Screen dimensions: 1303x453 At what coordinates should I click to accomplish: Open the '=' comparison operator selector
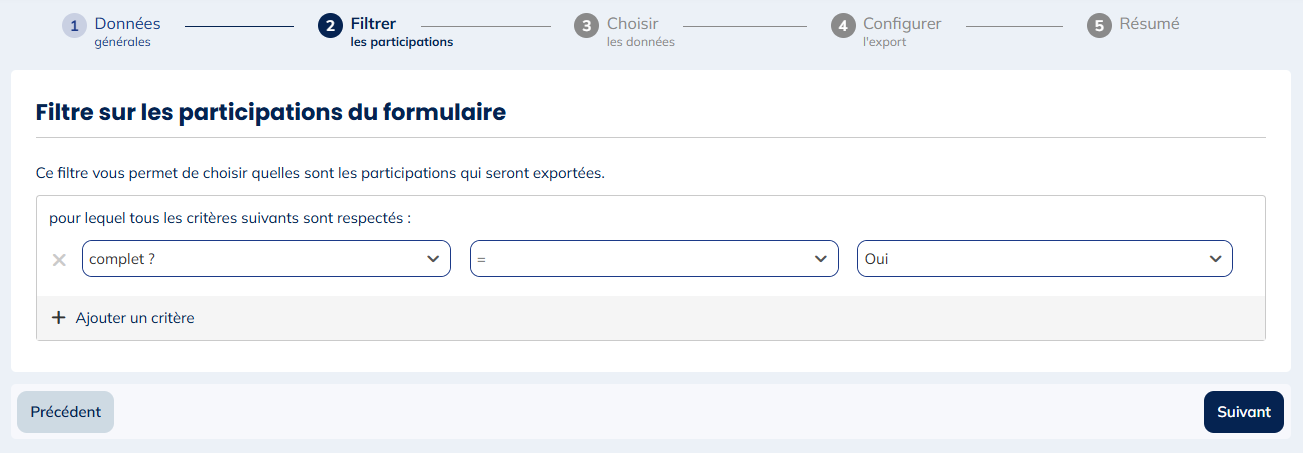654,259
